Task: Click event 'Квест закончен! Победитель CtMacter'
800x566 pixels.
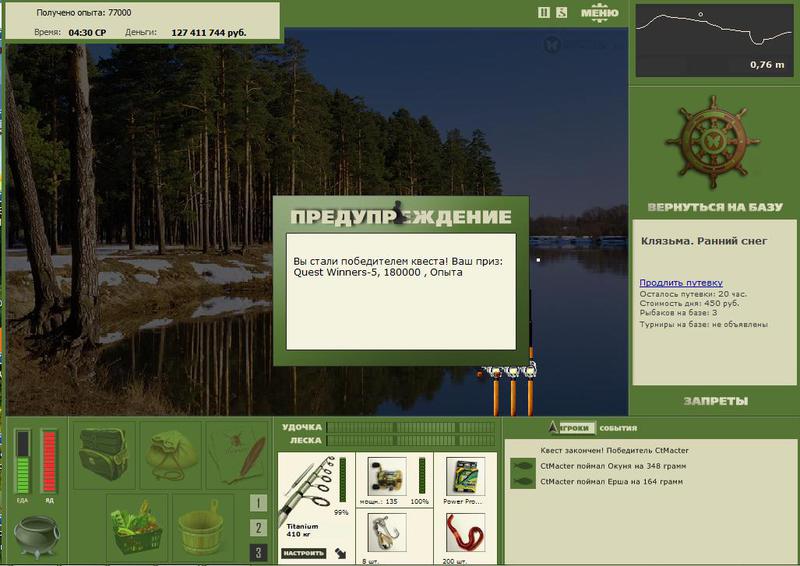Action: (614, 451)
